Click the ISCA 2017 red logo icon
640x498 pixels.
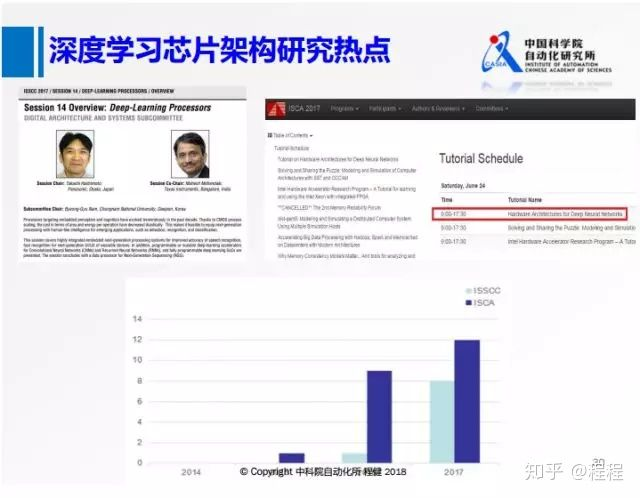(x=276, y=109)
